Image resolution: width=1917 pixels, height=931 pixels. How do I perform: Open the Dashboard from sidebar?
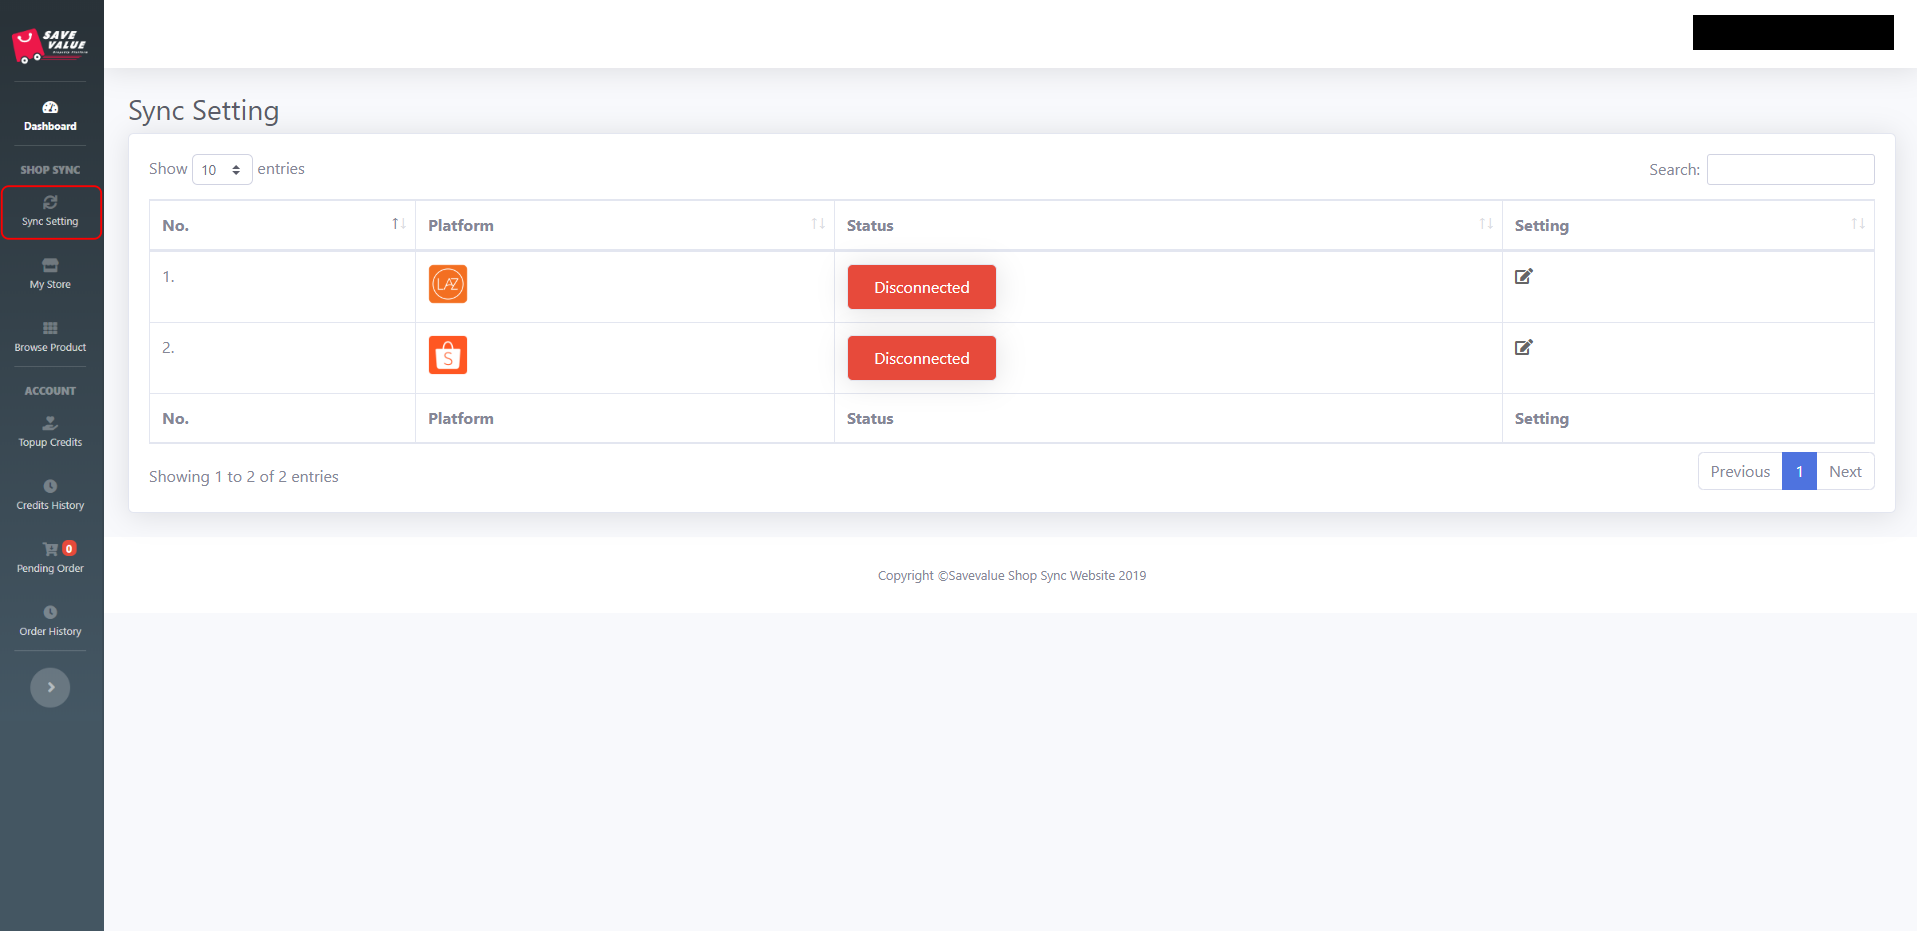pos(50,116)
